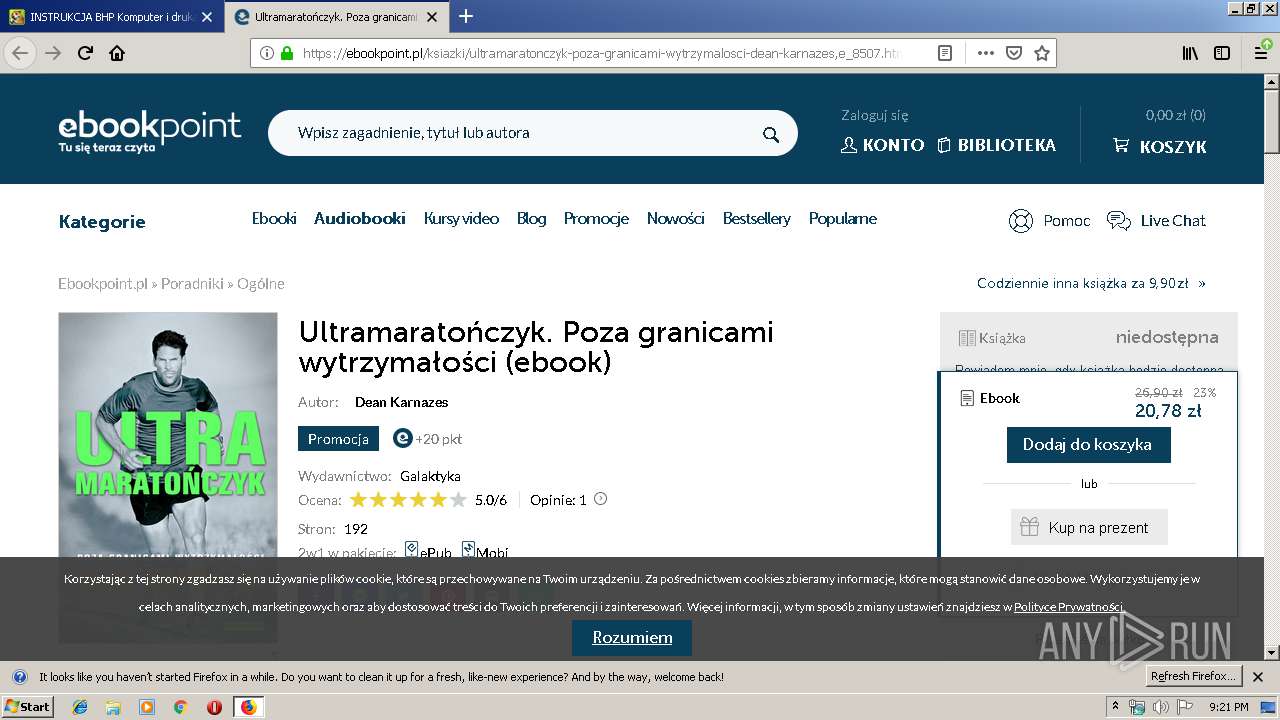Open Opinie: 1 reviews link

[x=558, y=500]
